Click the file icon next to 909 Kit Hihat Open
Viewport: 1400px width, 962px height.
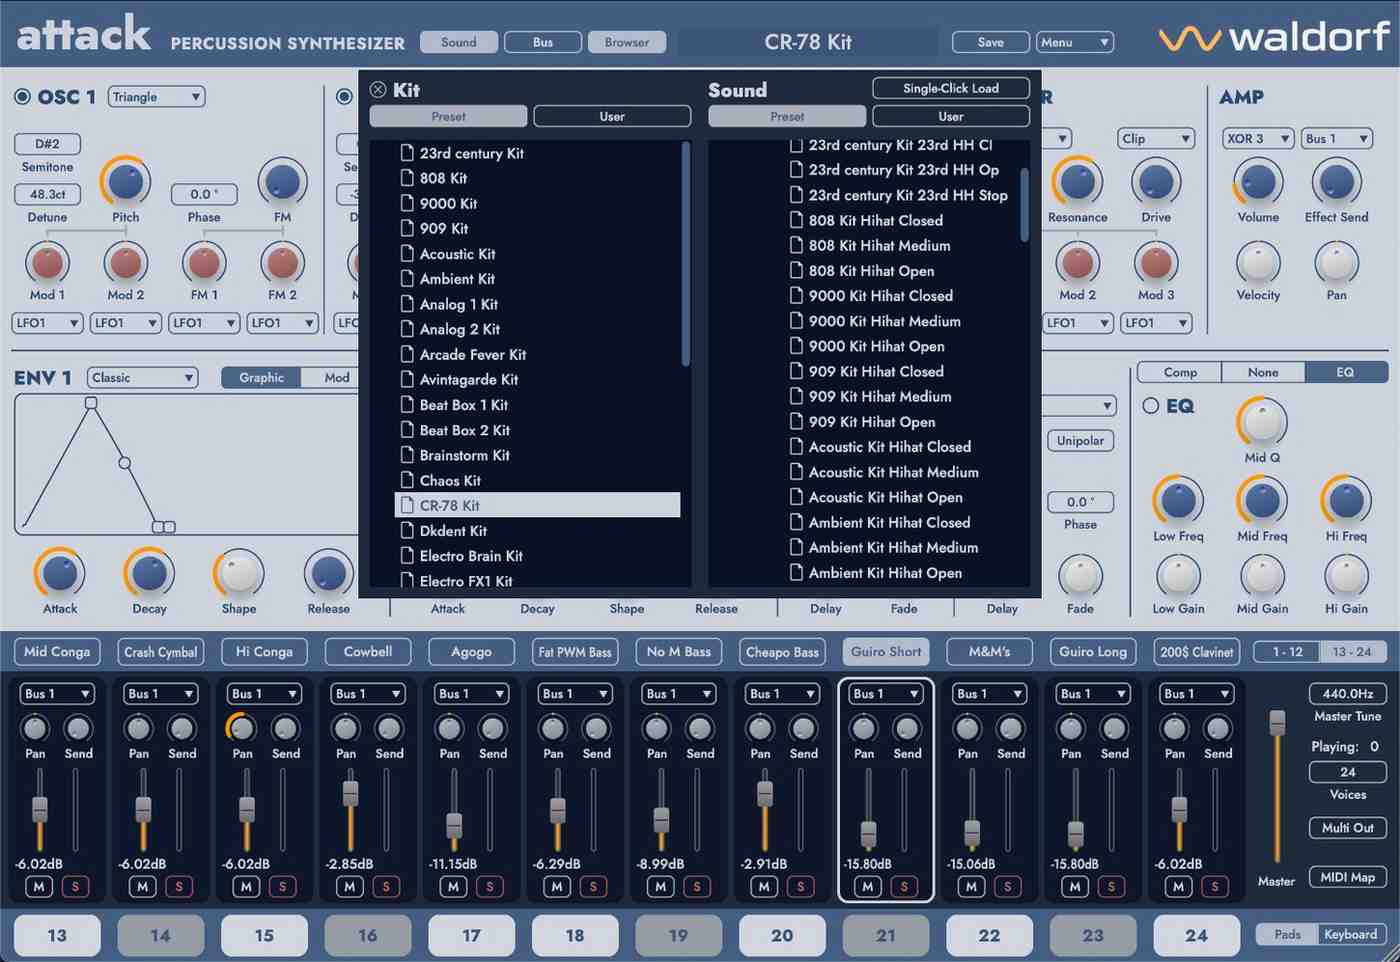tap(795, 421)
